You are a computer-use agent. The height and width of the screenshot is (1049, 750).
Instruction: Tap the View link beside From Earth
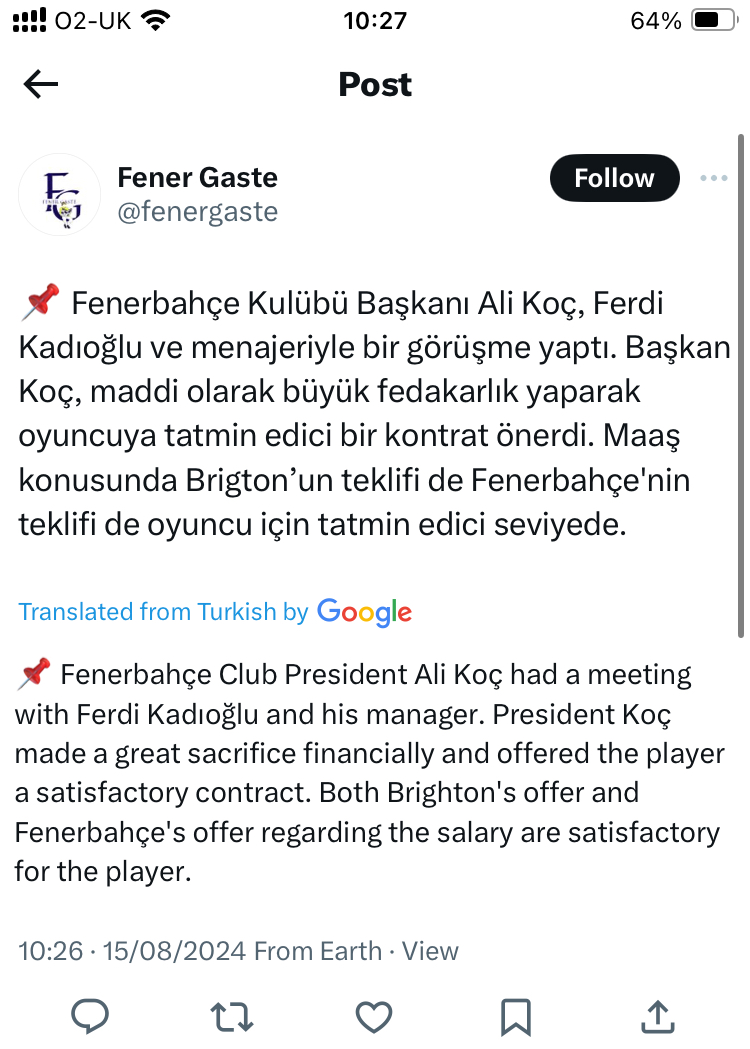[430, 951]
